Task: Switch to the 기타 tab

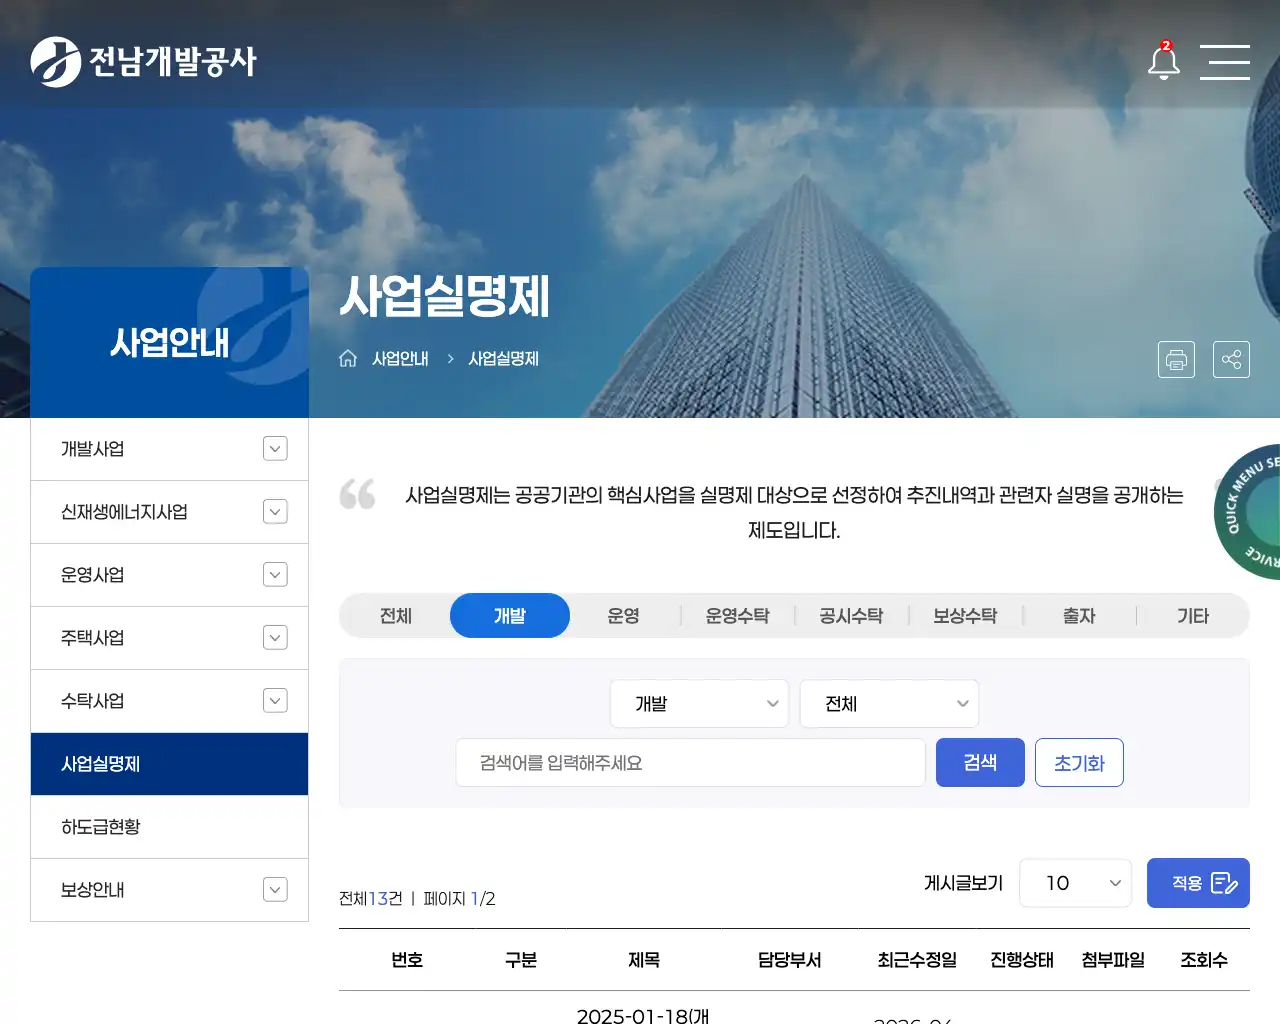Action: tap(1194, 616)
